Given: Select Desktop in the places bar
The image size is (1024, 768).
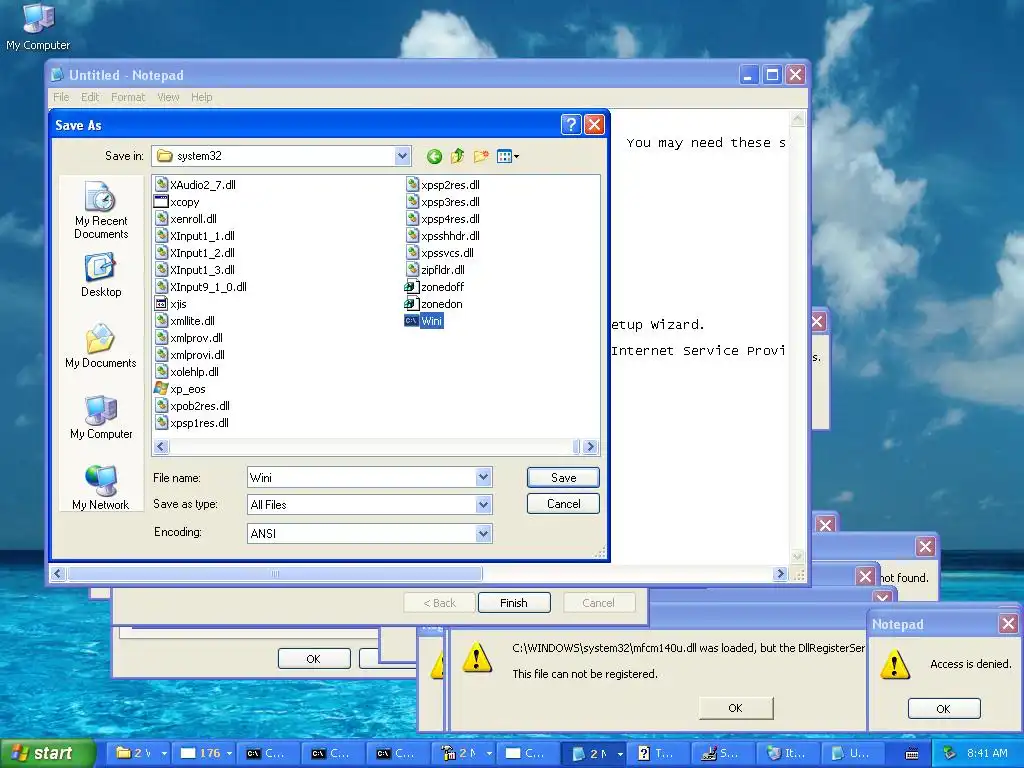Looking at the screenshot, I should pyautogui.click(x=101, y=276).
